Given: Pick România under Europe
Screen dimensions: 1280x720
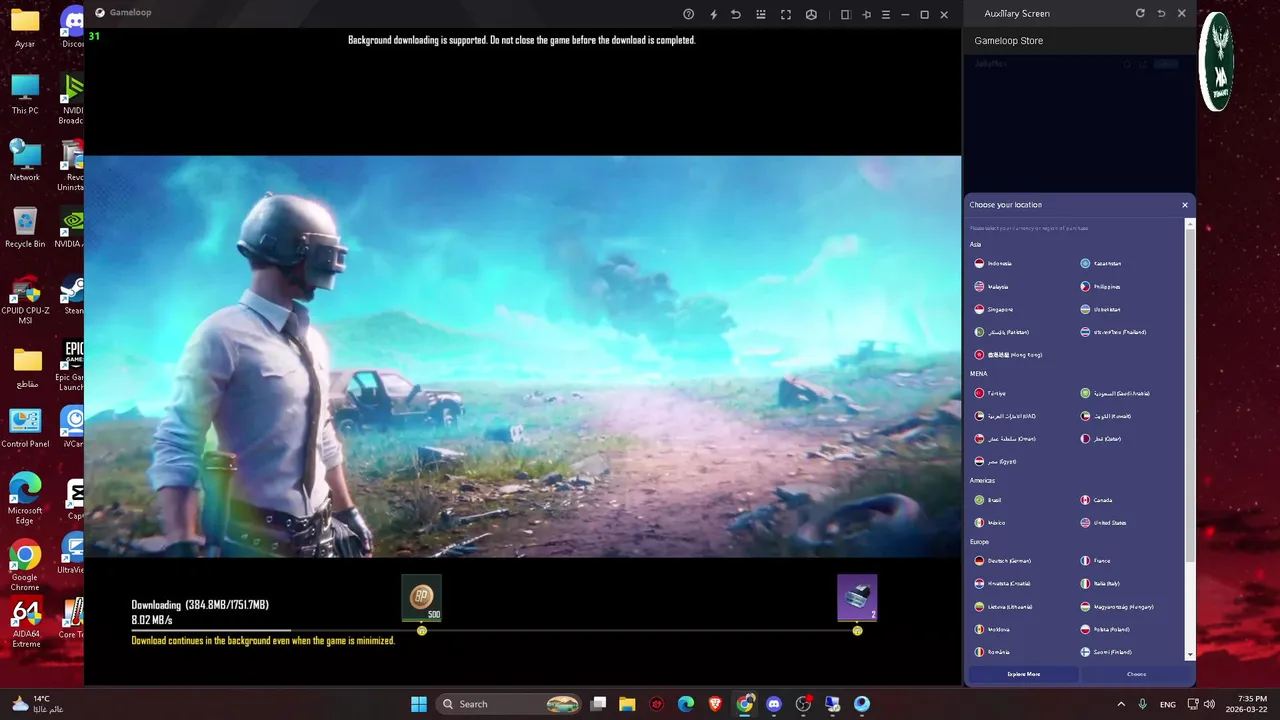Looking at the screenshot, I should [x=992, y=652].
